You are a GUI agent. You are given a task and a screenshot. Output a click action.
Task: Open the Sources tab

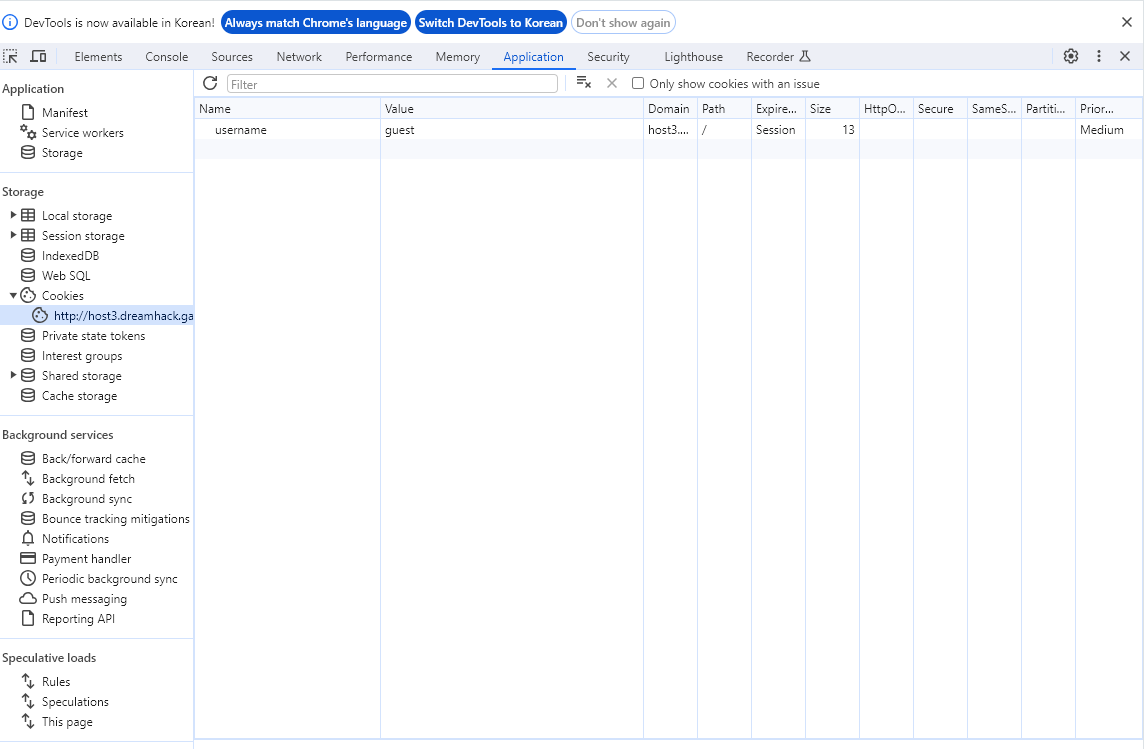coord(232,57)
